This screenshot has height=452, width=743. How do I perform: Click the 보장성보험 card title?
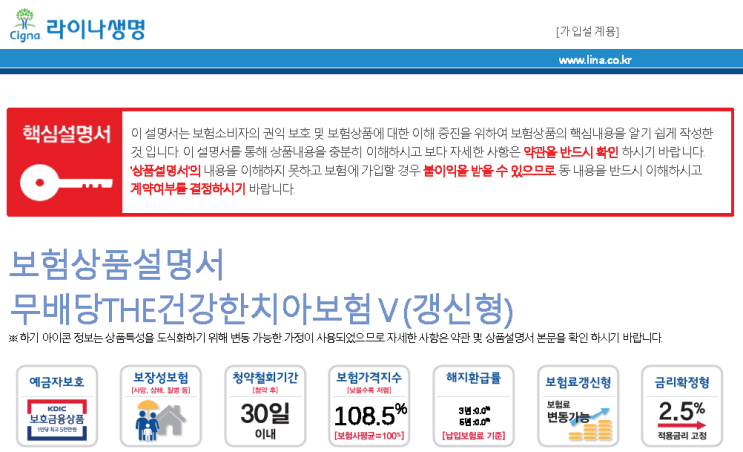tap(161, 378)
